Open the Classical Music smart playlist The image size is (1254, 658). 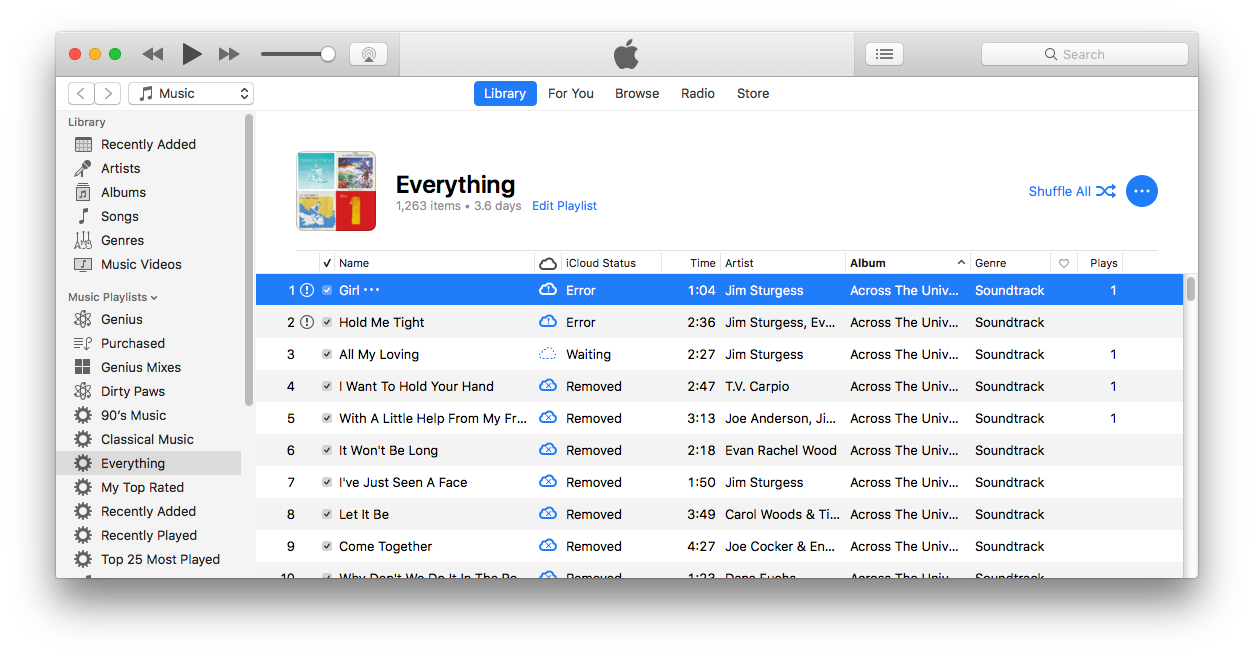tap(147, 439)
